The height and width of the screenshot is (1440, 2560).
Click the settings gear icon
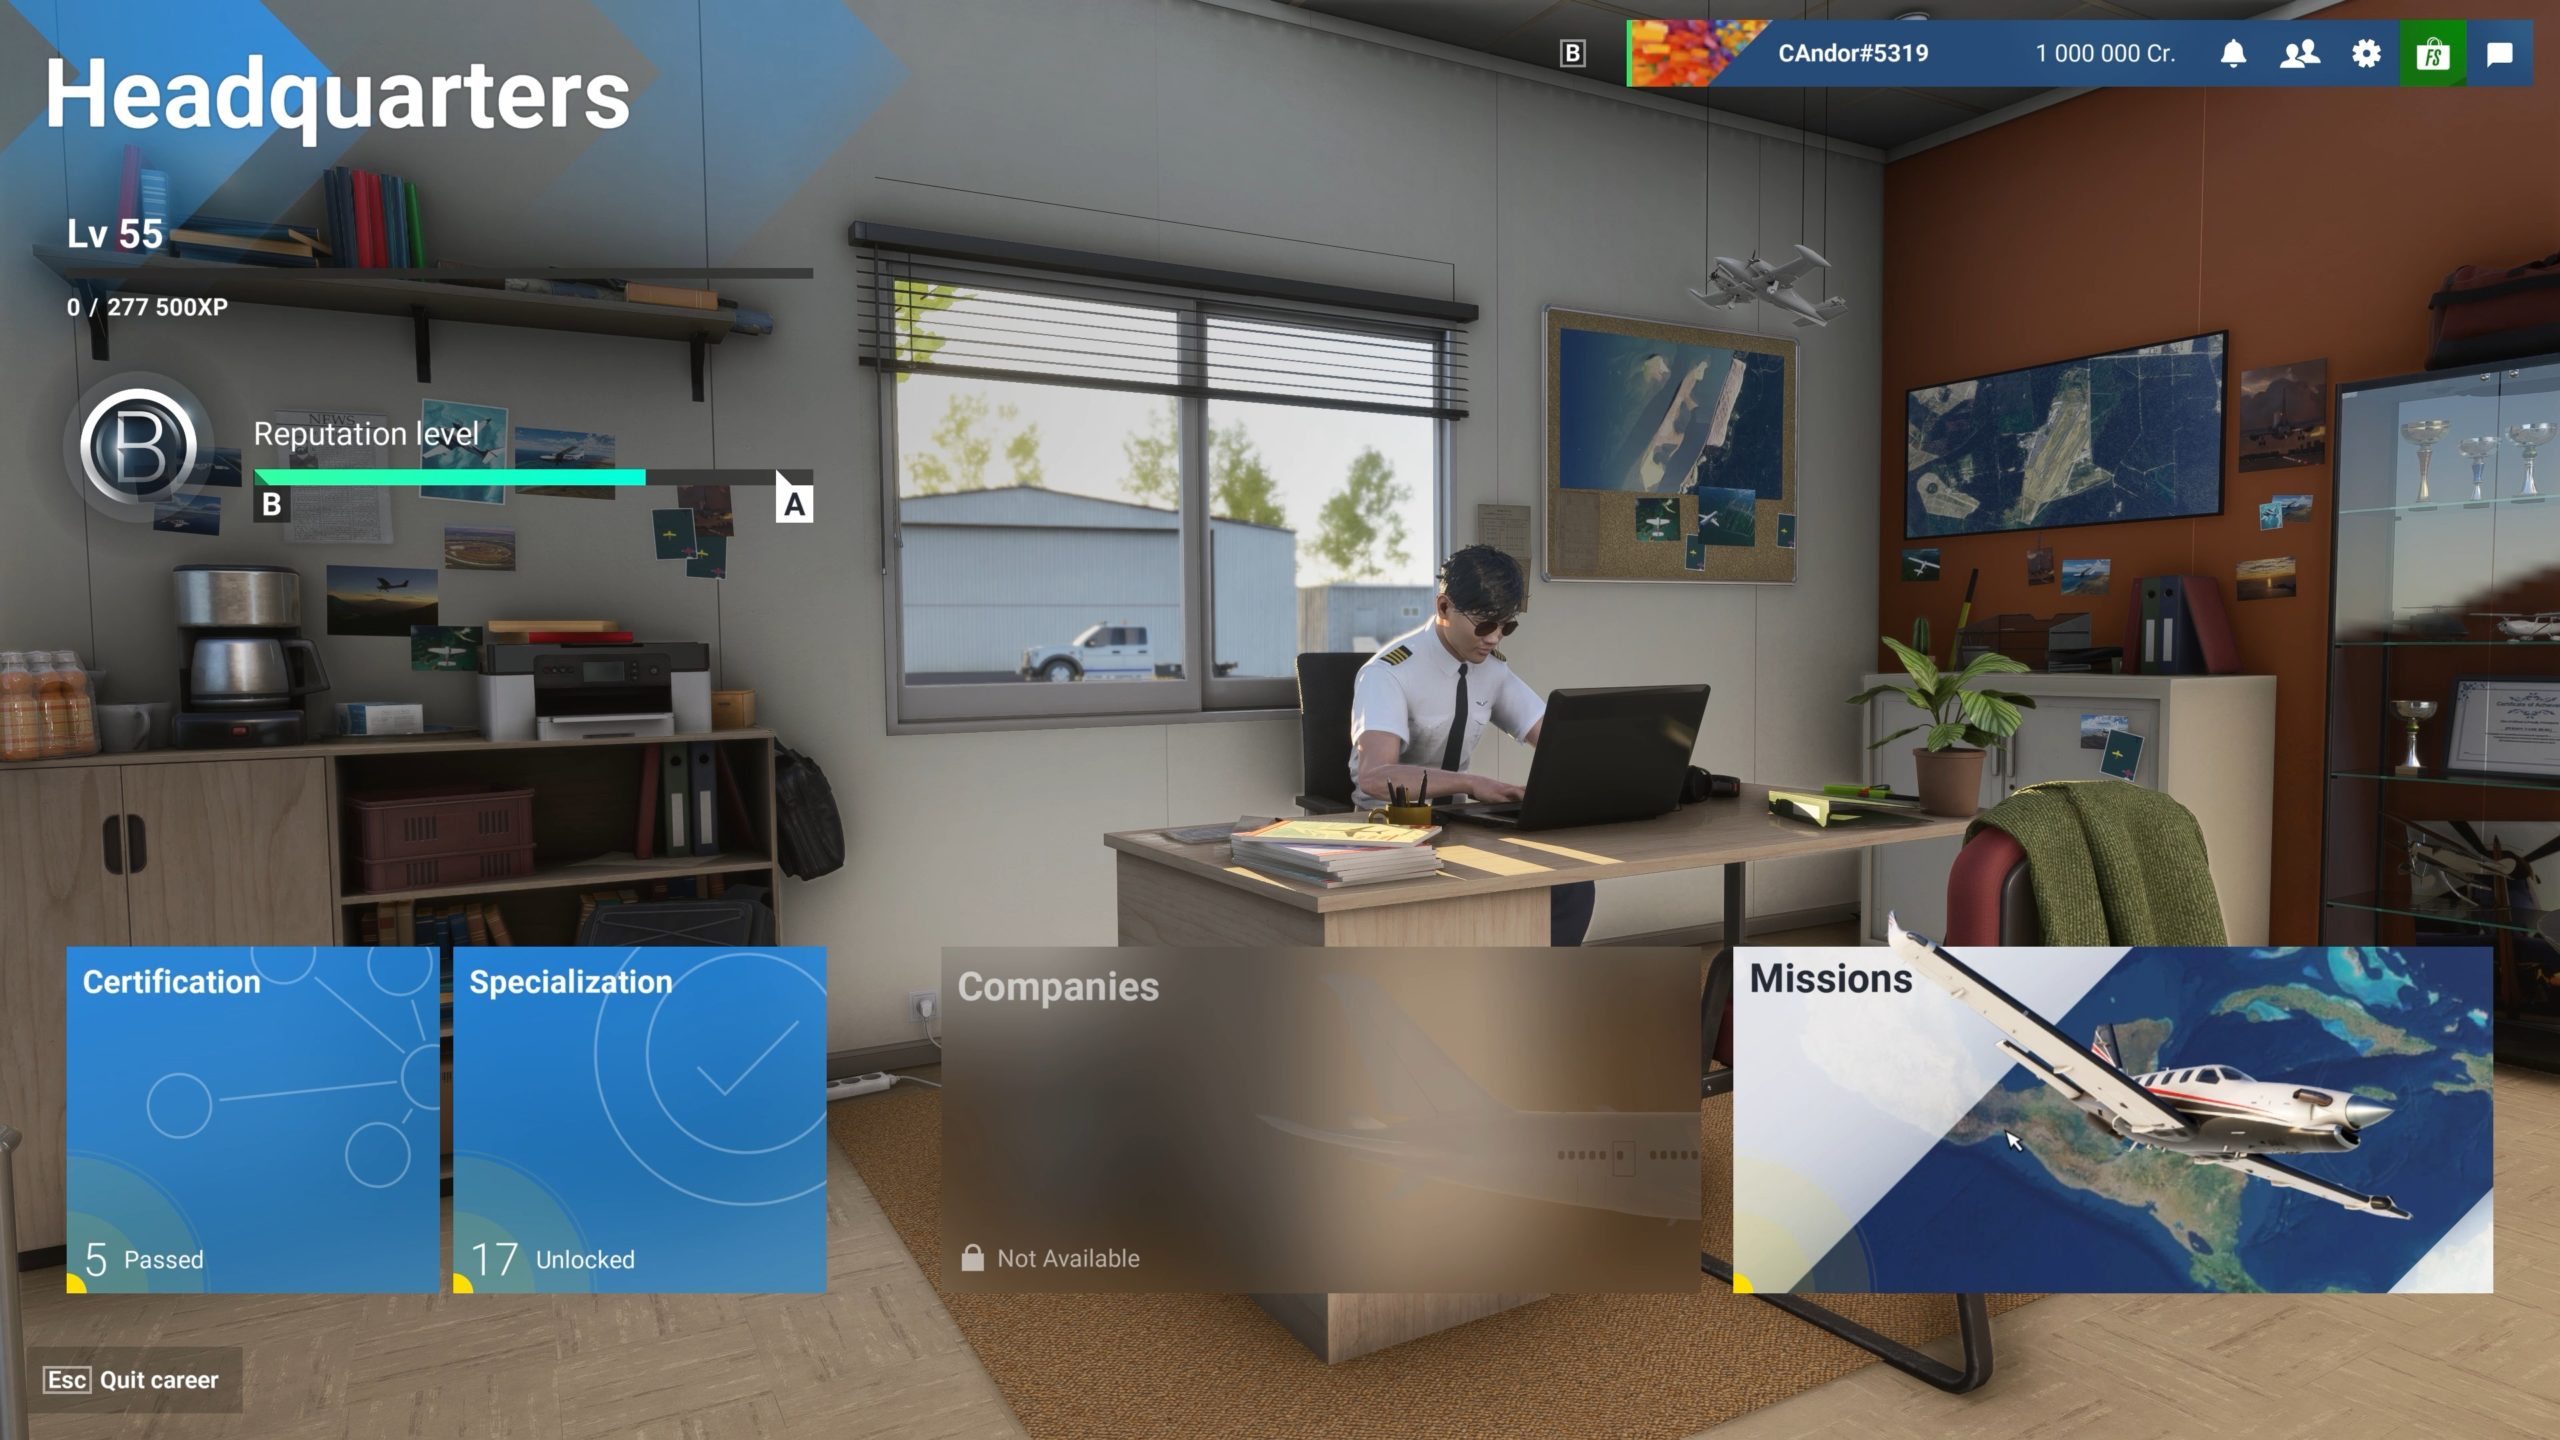pyautogui.click(x=2365, y=53)
